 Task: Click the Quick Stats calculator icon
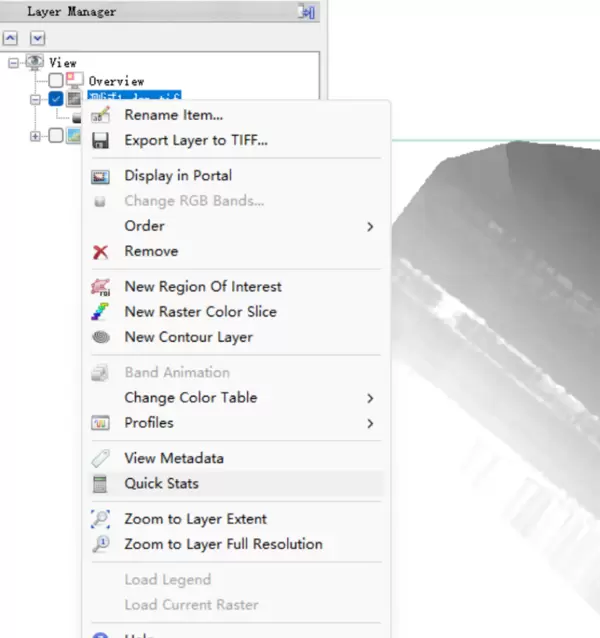tap(100, 484)
